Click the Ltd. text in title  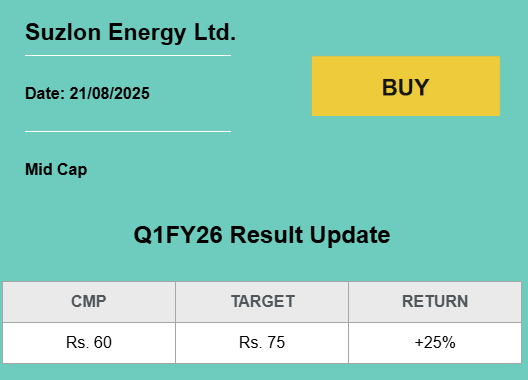[x=215, y=32]
